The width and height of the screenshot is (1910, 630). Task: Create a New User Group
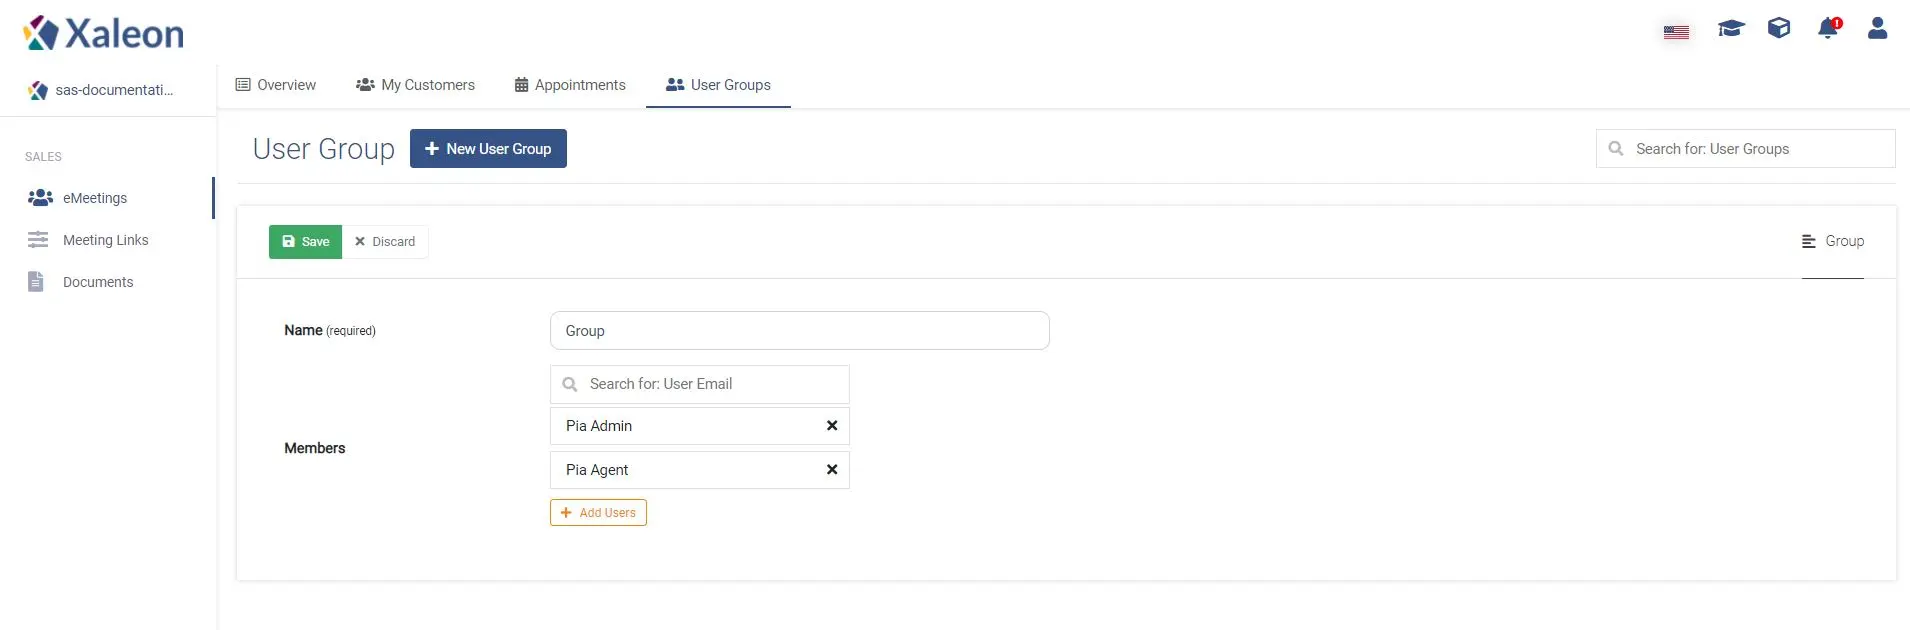[488, 149]
